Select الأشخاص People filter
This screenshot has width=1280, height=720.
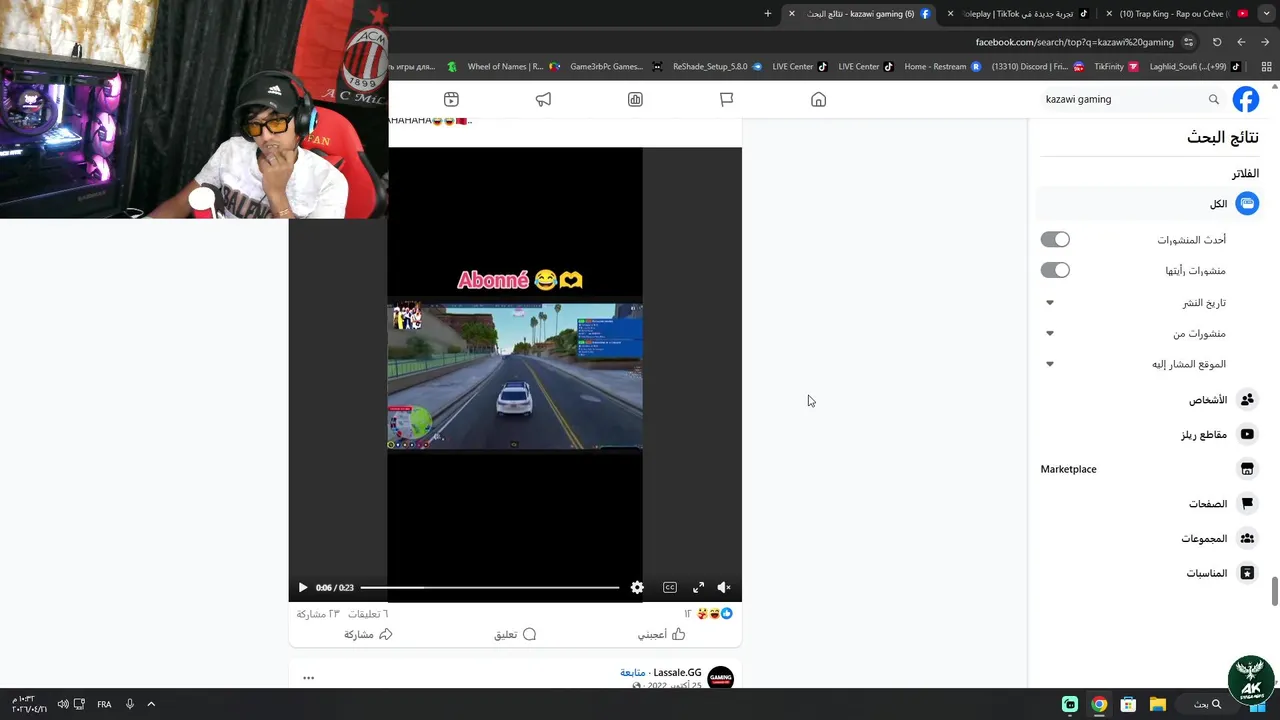coord(1149,400)
